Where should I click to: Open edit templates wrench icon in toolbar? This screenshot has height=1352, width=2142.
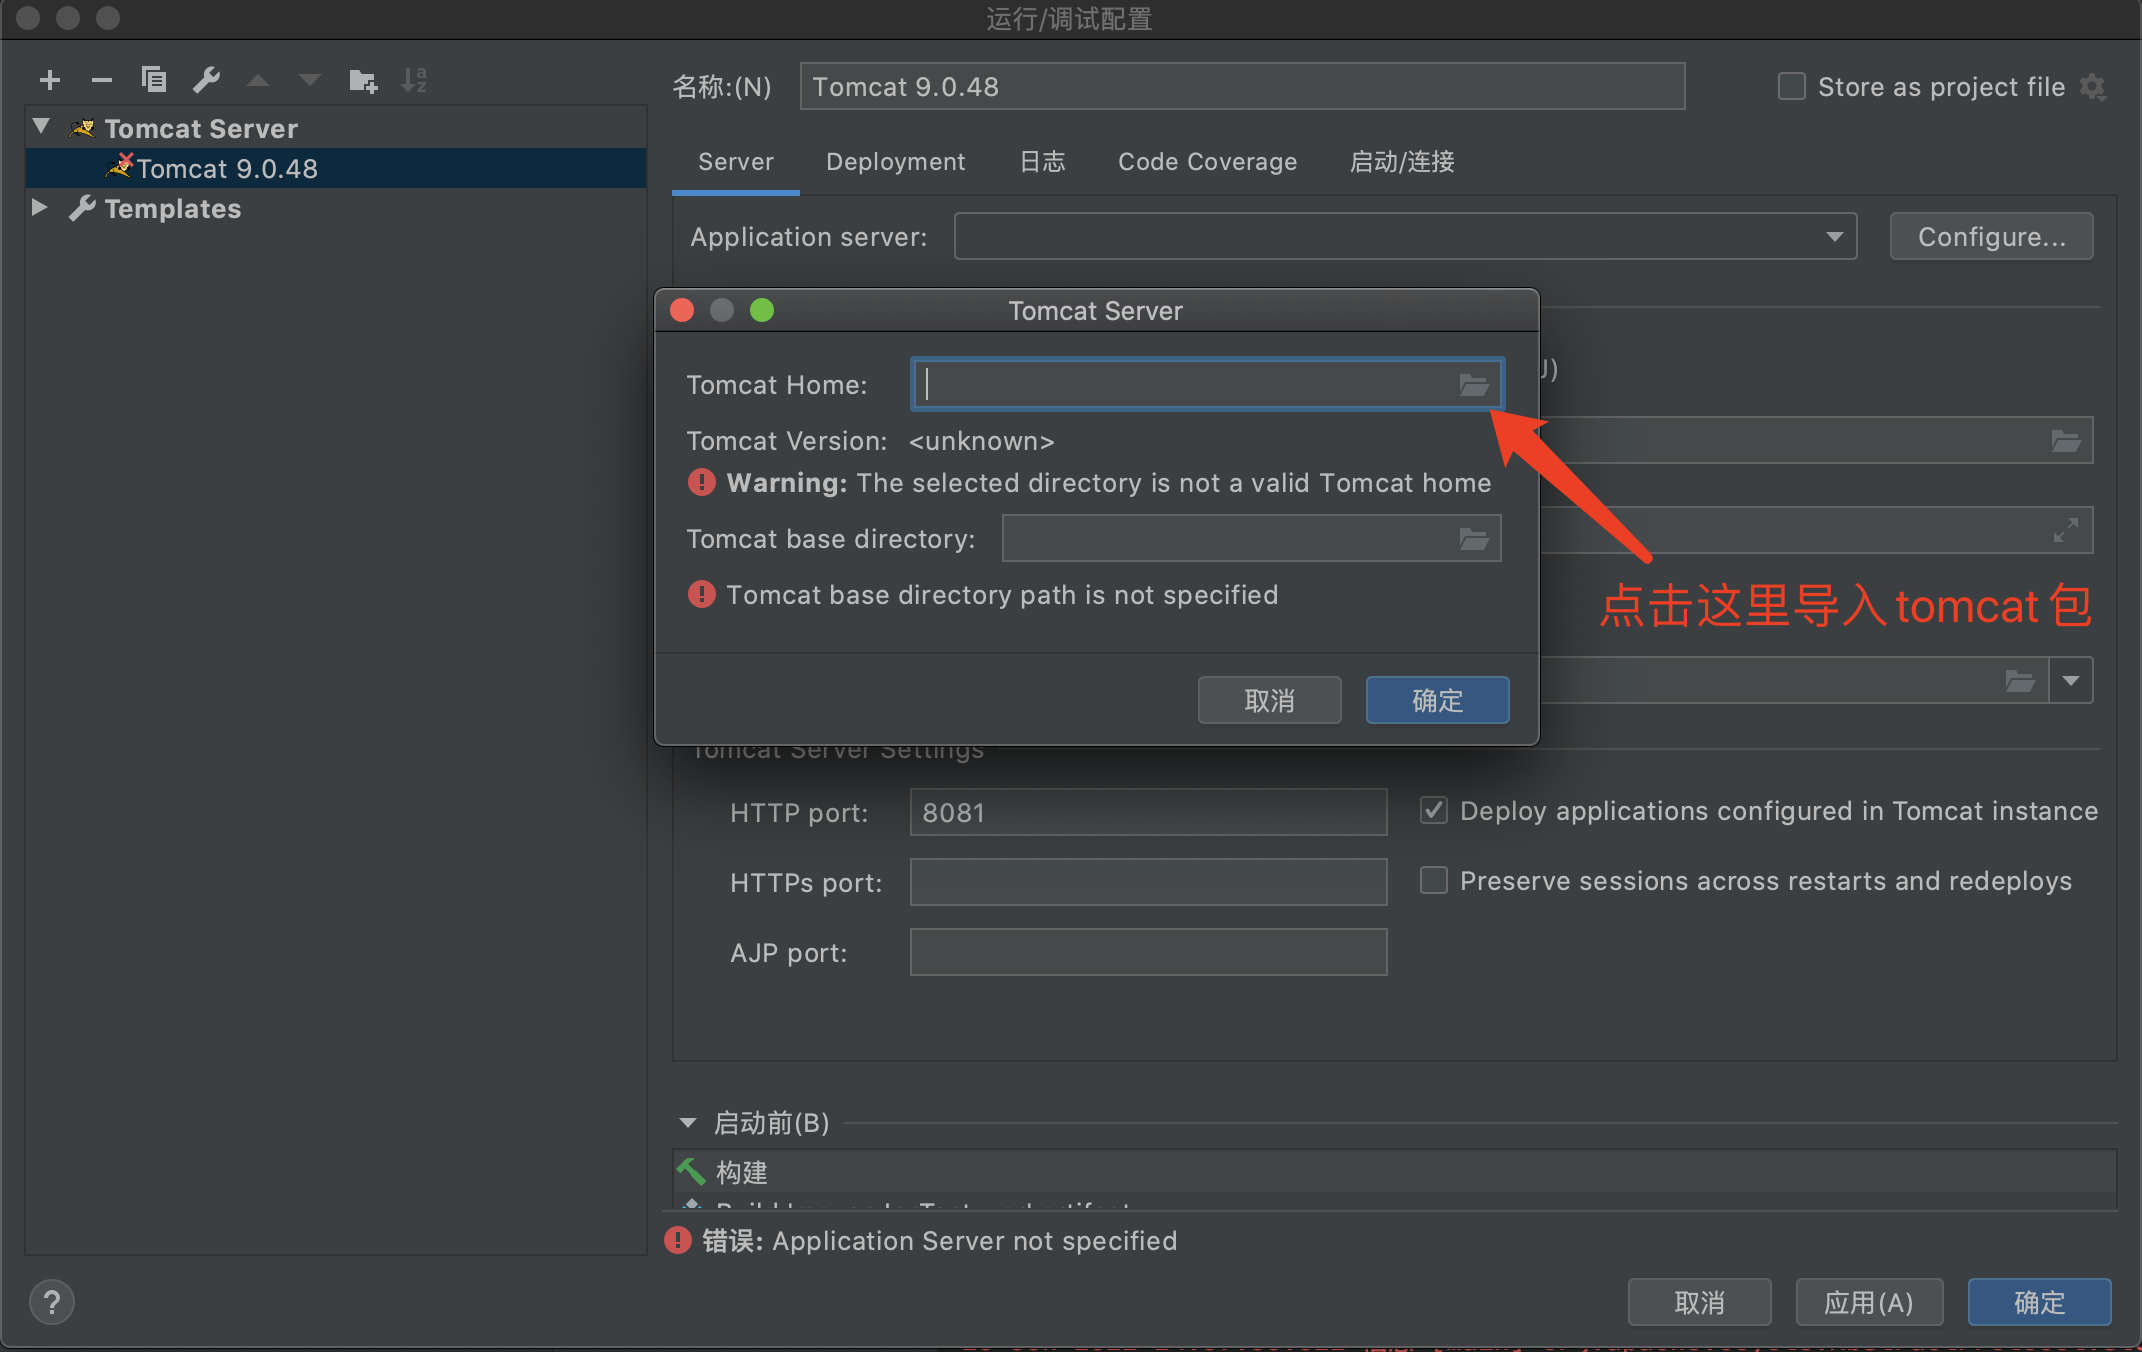pyautogui.click(x=206, y=80)
